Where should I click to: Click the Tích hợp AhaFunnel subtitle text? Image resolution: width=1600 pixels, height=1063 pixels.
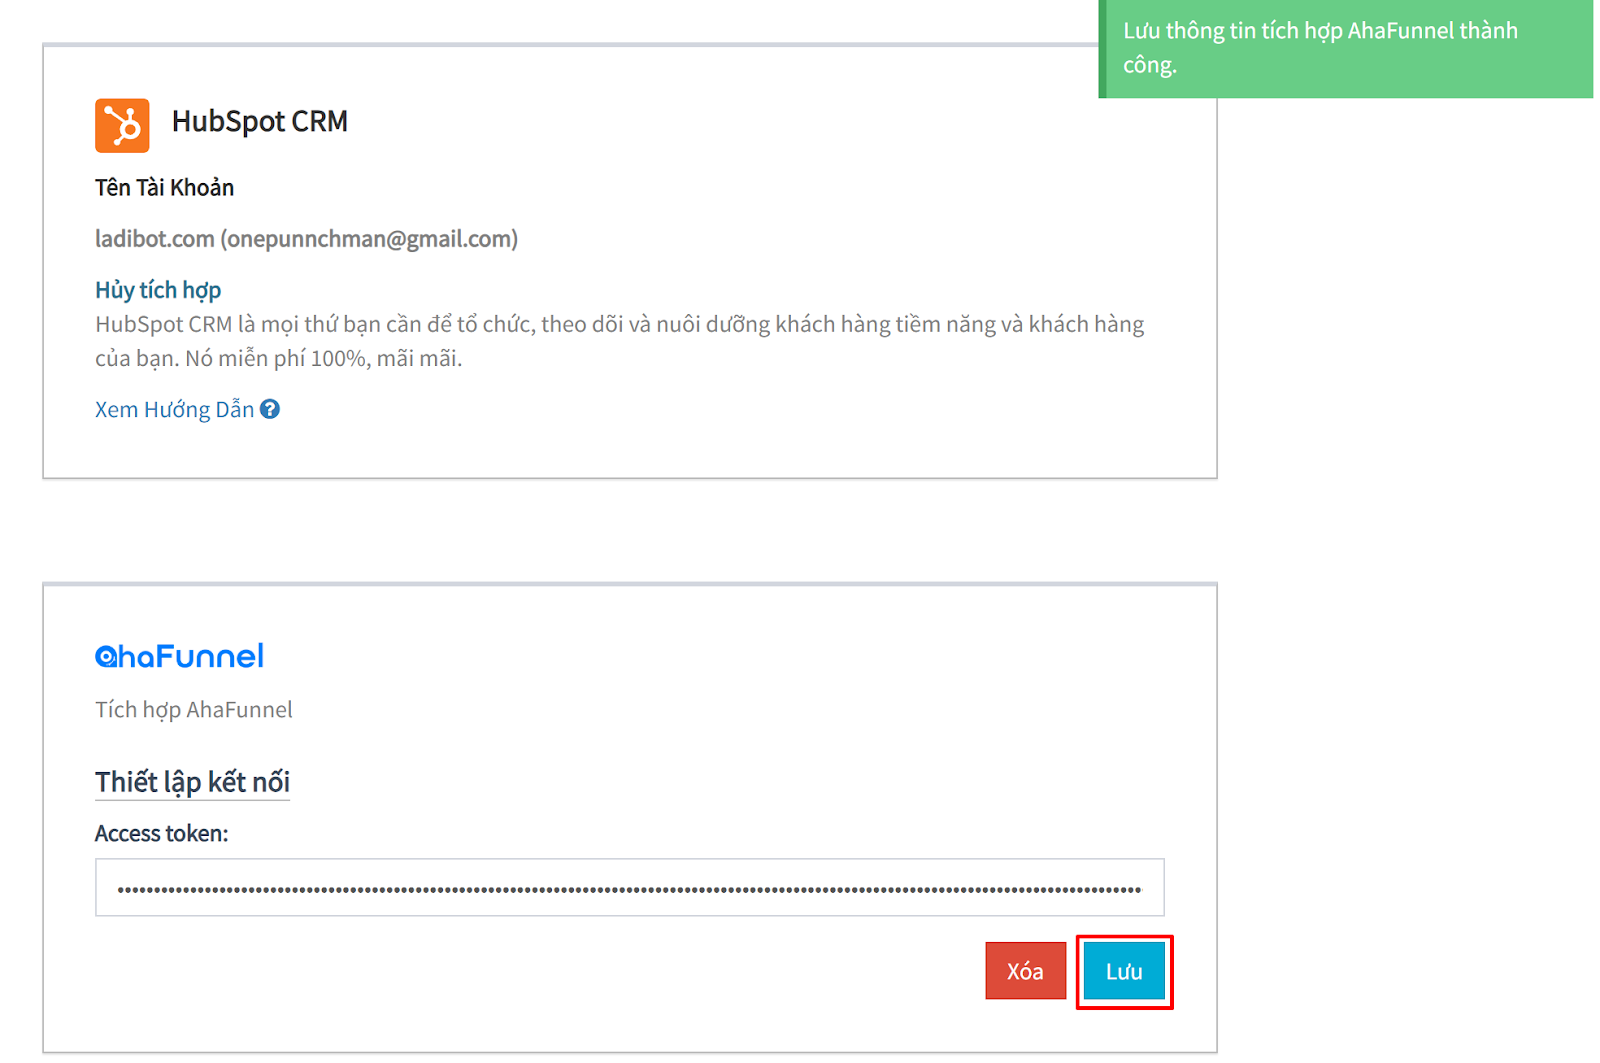coord(194,710)
